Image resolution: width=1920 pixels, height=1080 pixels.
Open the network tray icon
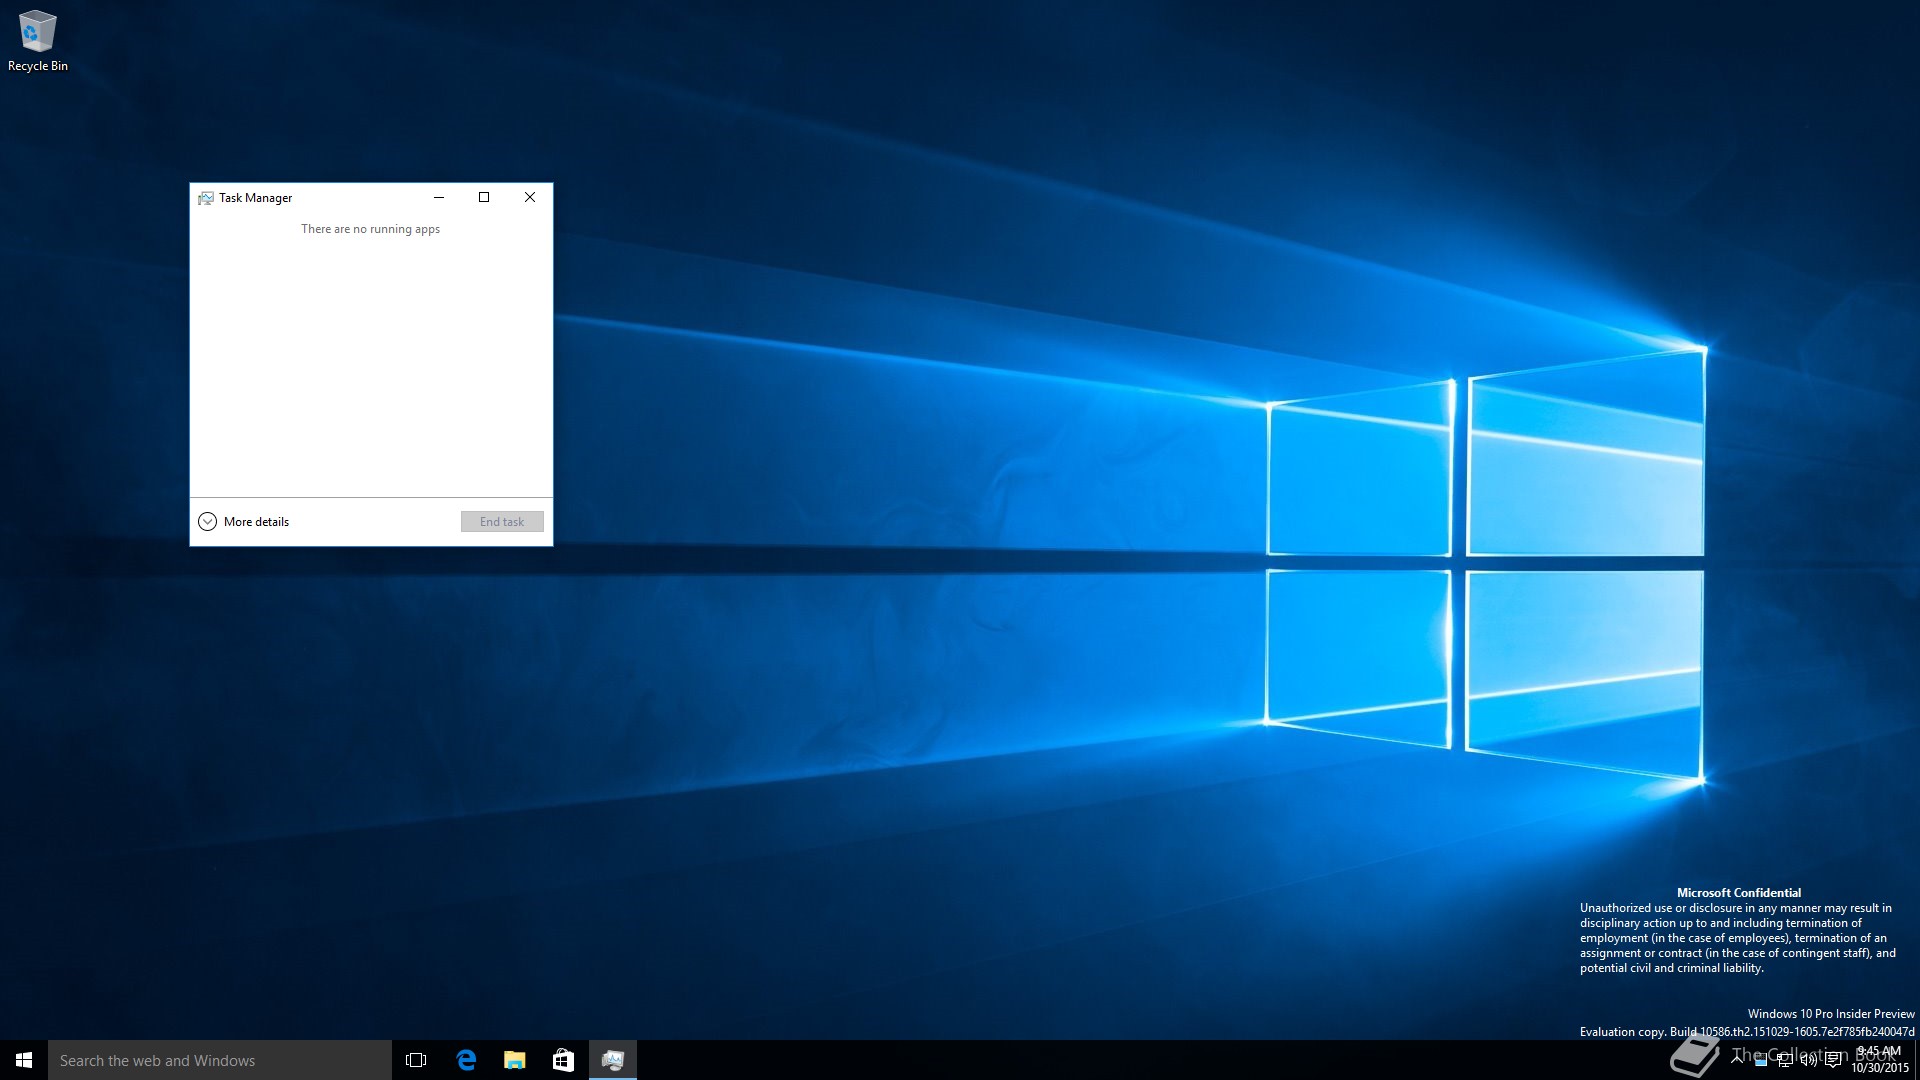point(1785,1060)
